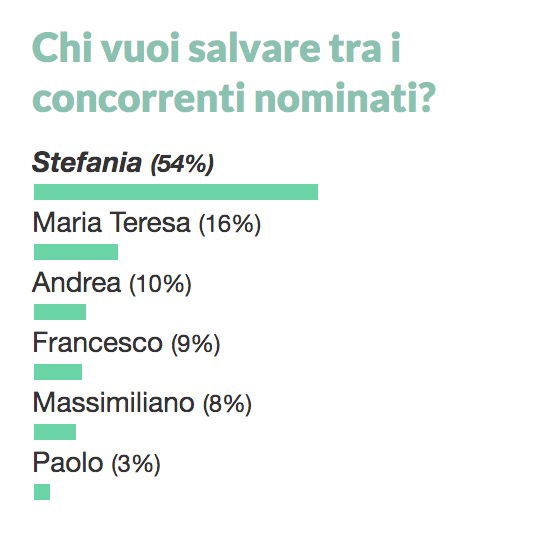
Task: Click the 54% percentage next to Stefania
Action: [182, 164]
